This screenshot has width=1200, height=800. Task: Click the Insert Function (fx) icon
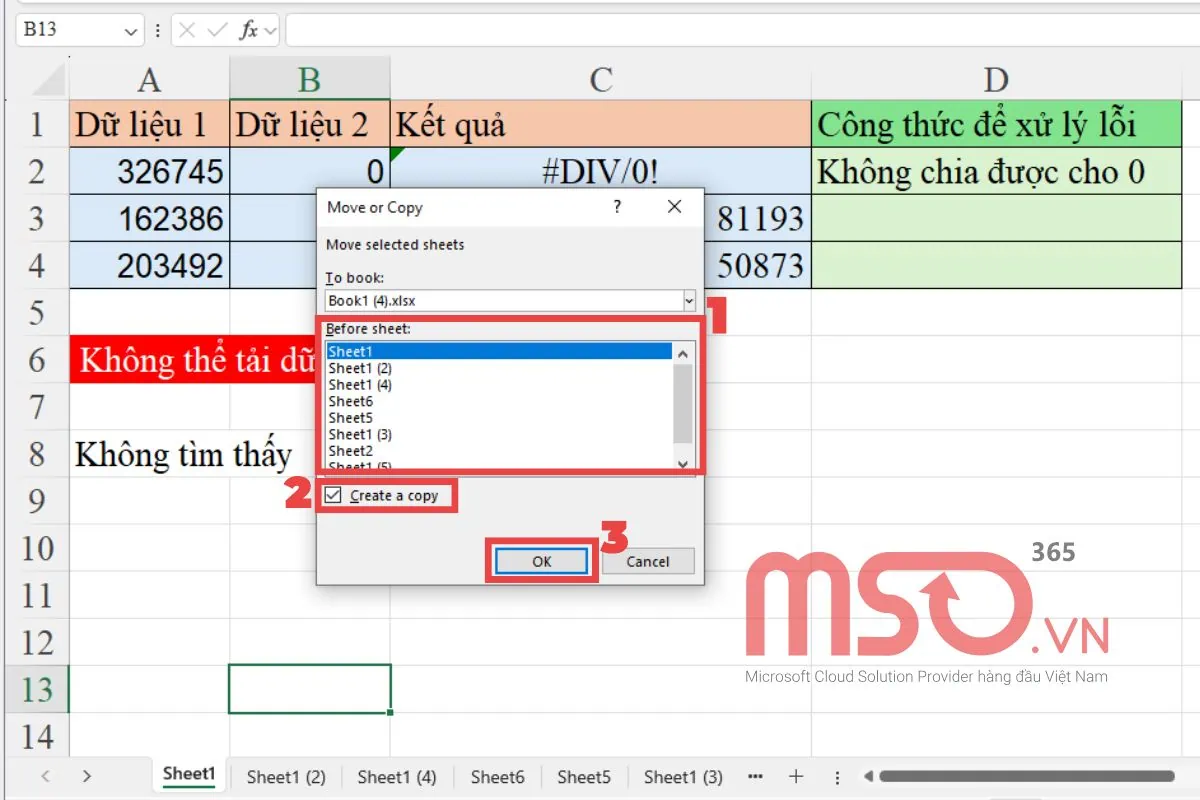(250, 30)
